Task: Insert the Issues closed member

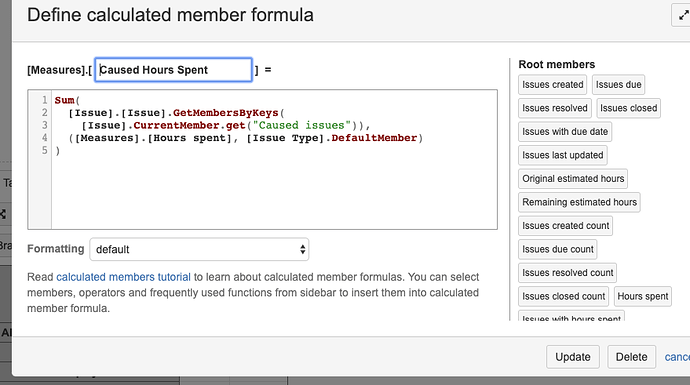Action: point(628,108)
